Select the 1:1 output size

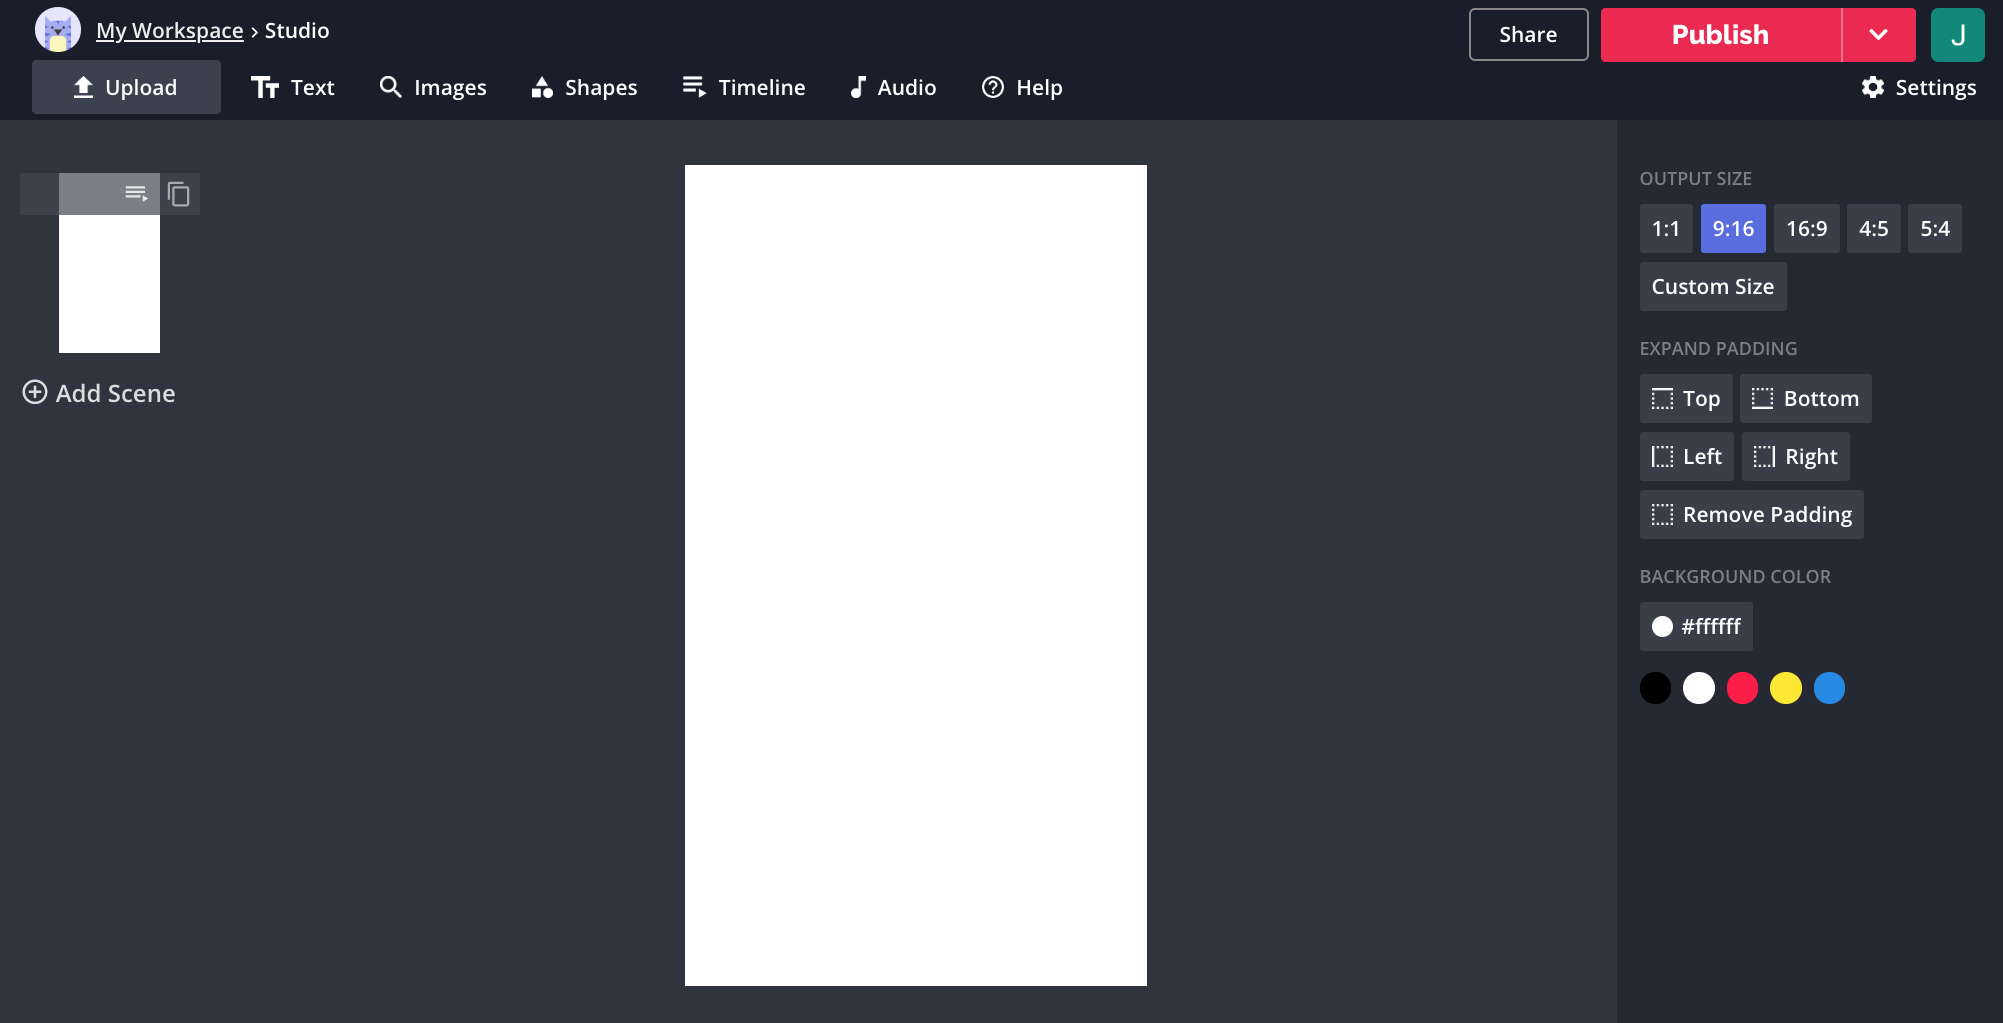[1665, 229]
